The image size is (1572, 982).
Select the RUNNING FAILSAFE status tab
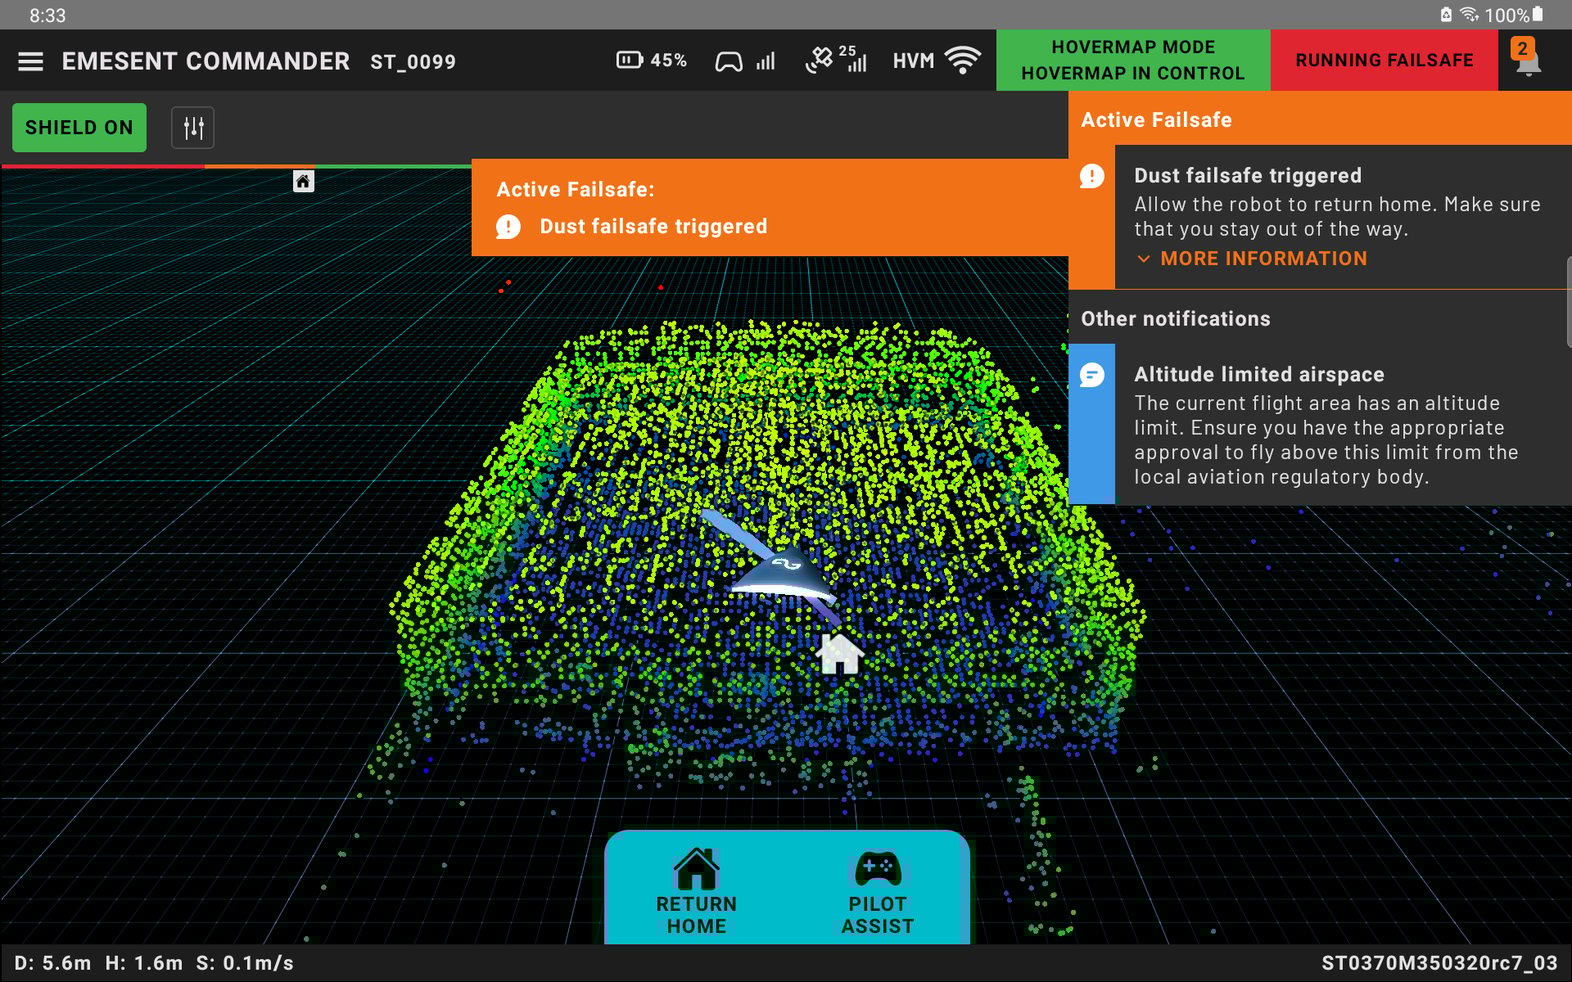click(x=1383, y=60)
